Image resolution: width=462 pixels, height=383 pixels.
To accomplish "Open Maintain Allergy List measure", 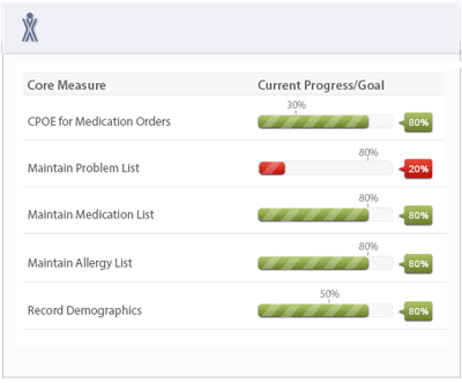I will tap(80, 263).
